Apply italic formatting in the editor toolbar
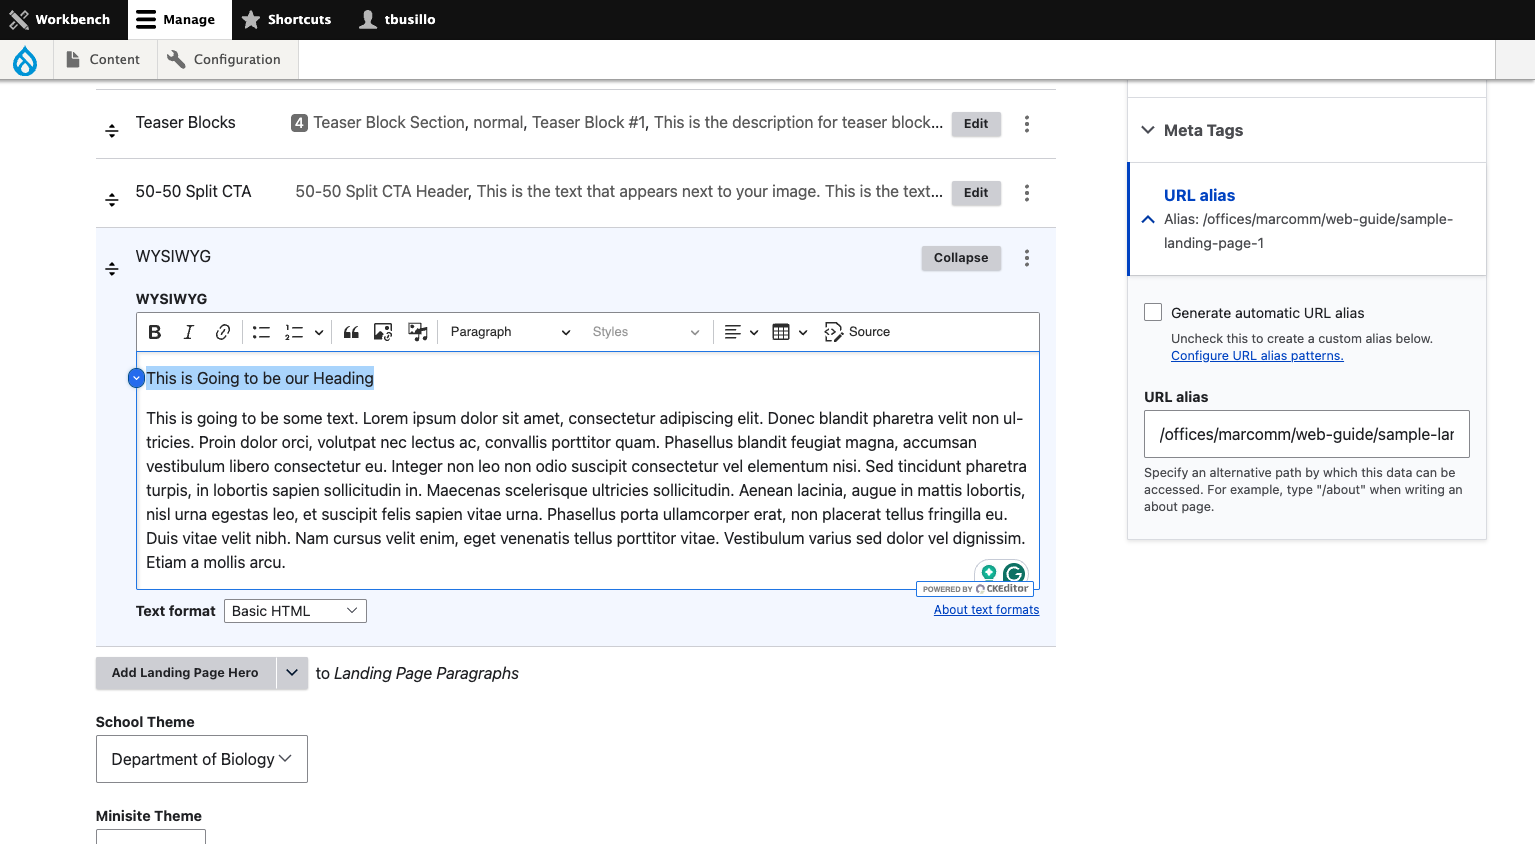1535x844 pixels. pyautogui.click(x=188, y=332)
